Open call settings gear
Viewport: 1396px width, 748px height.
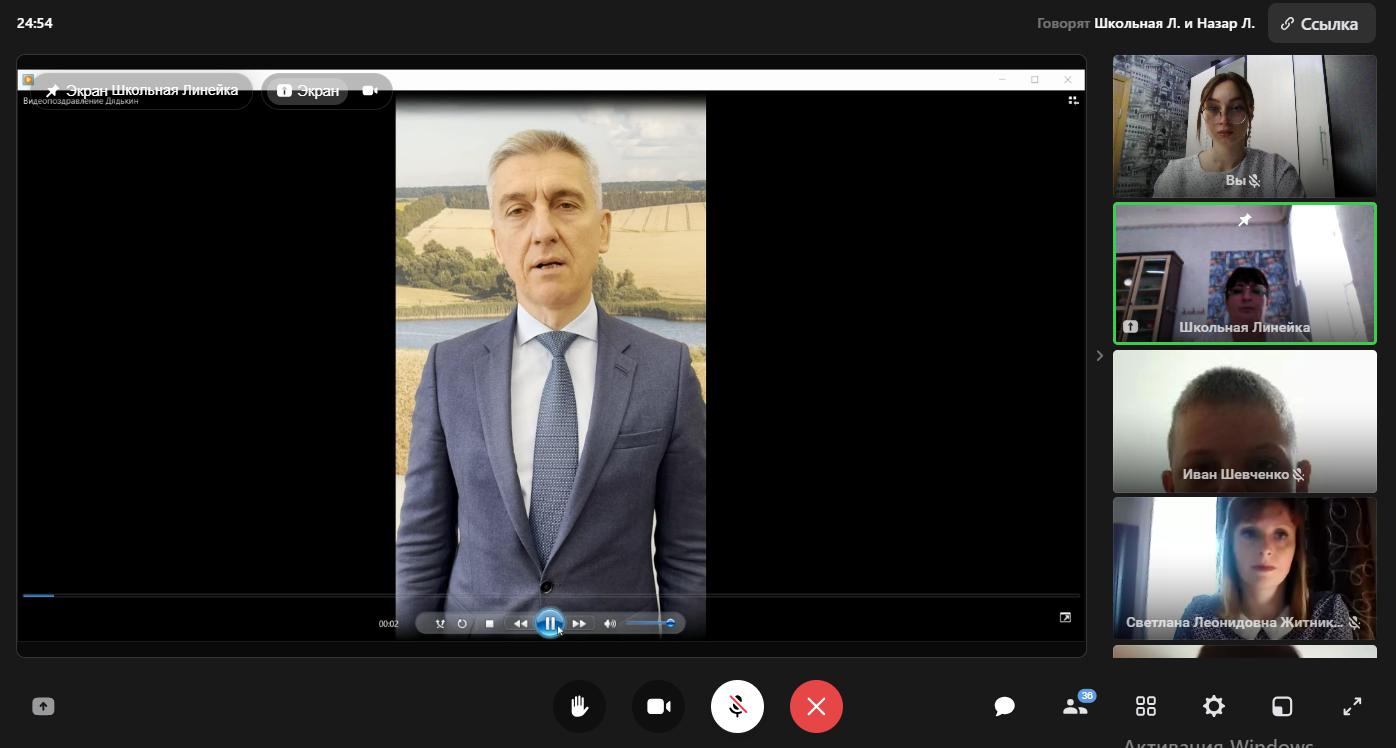(x=1214, y=707)
